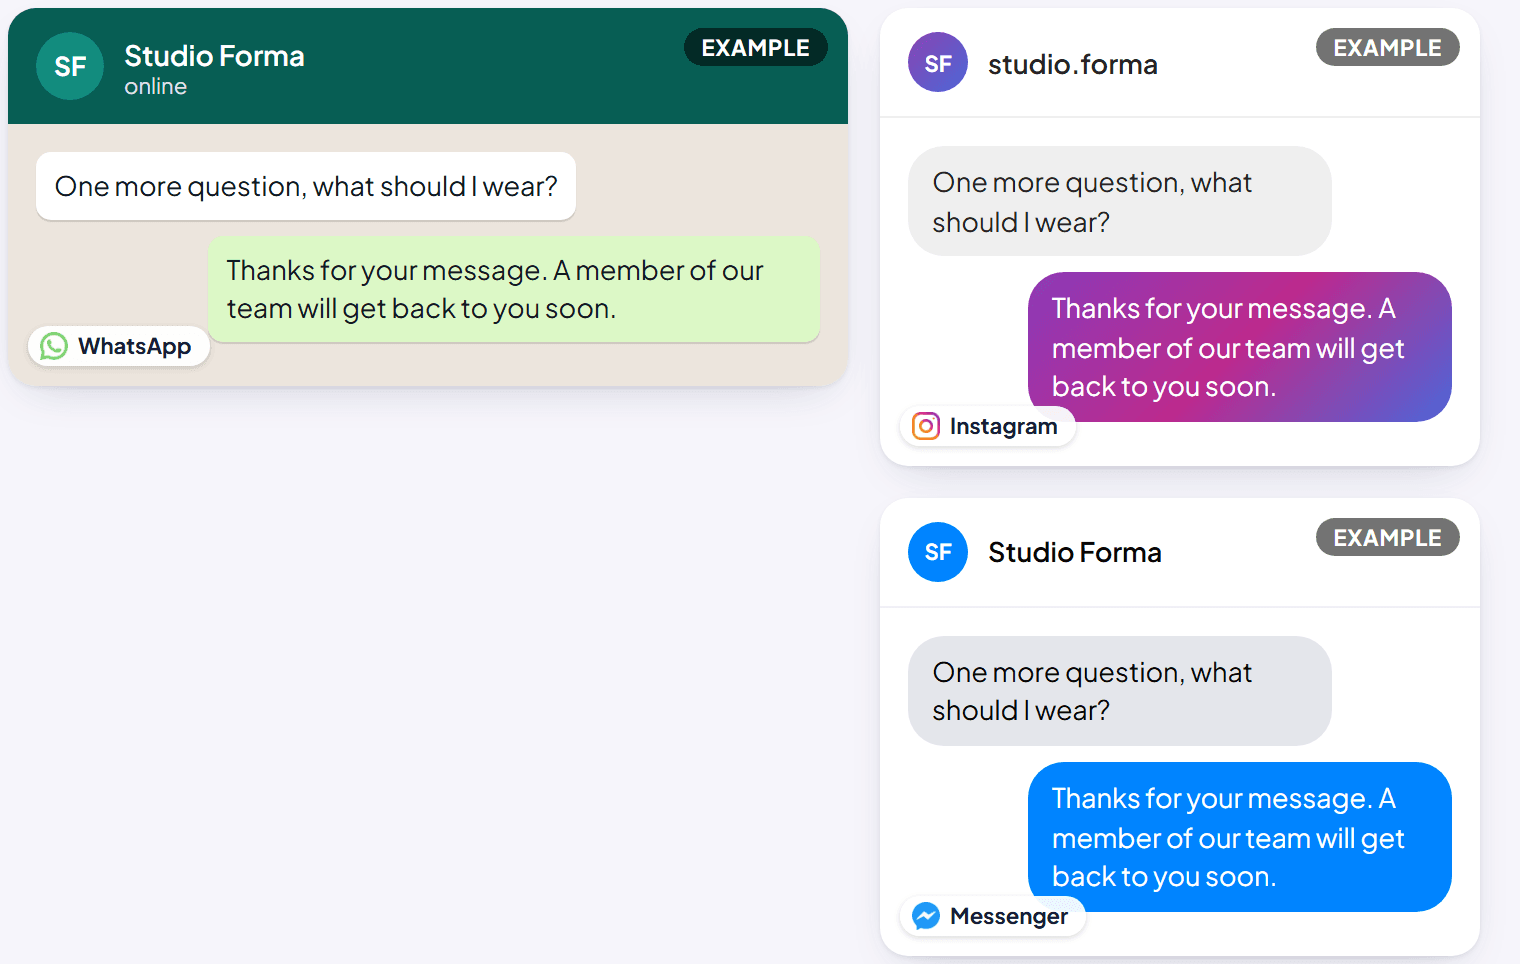Click the EXAMPLE badge on Messenger card
This screenshot has height=964, width=1520.
click(1388, 537)
